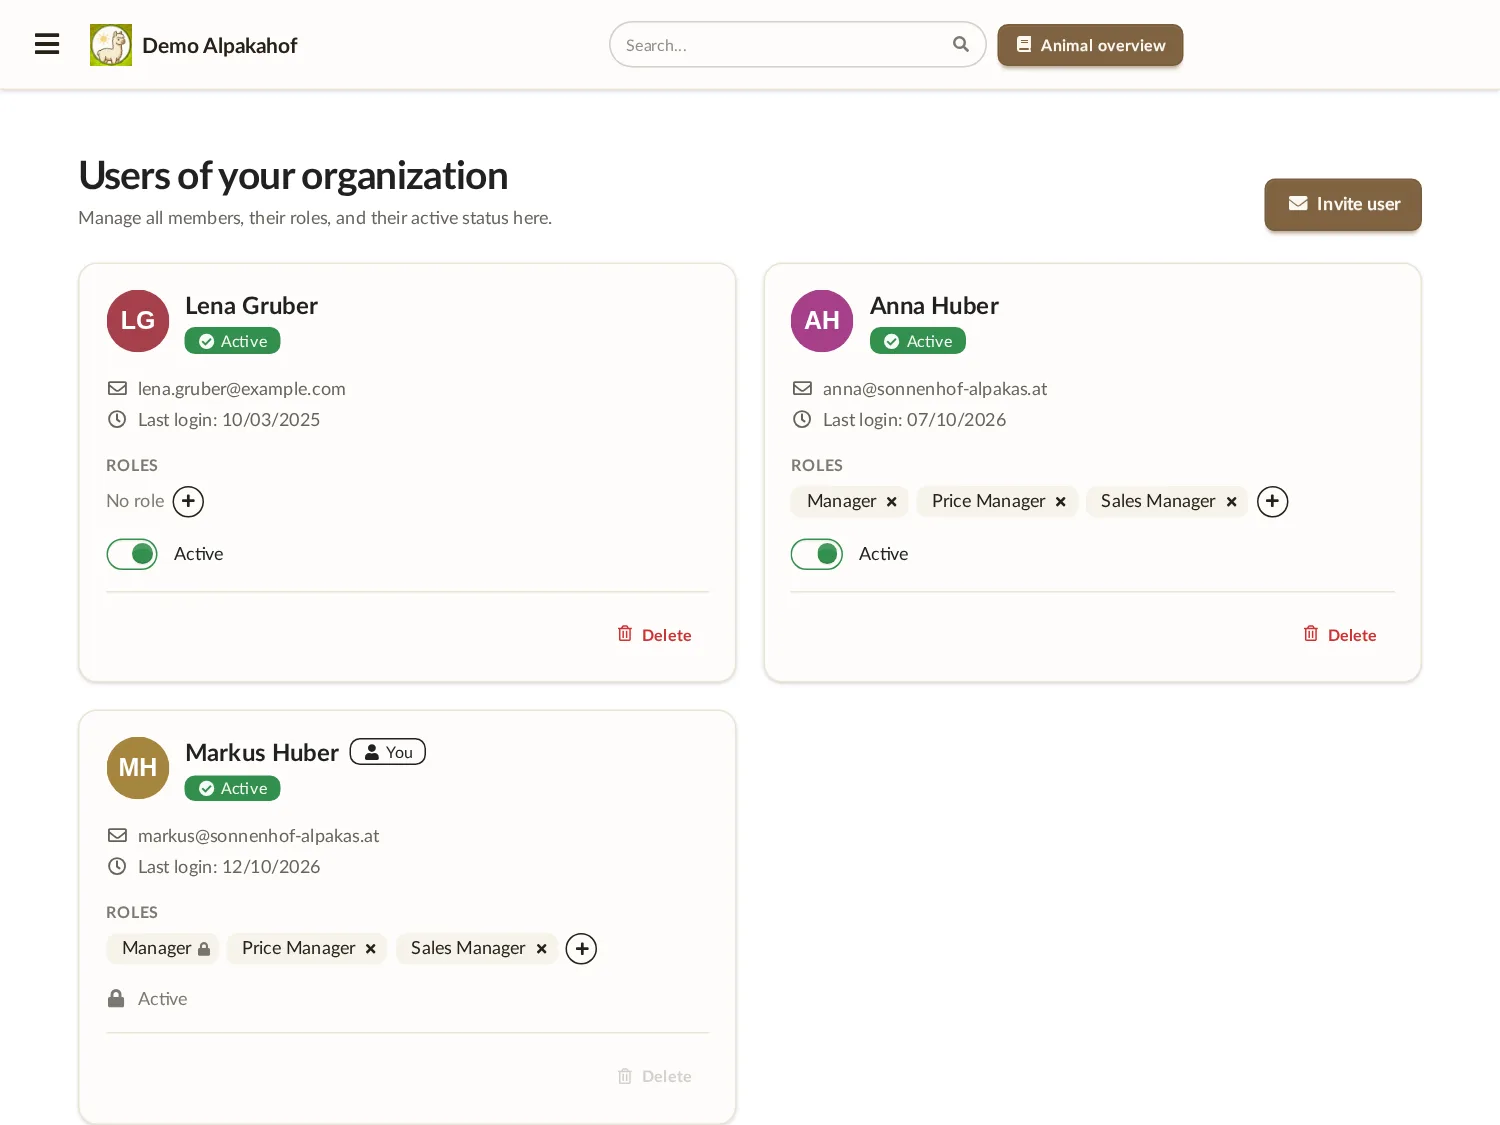Viewport: 1500px width, 1125px height.
Task: Click 'Last login: 10/03/2025' text
Action: tap(229, 420)
